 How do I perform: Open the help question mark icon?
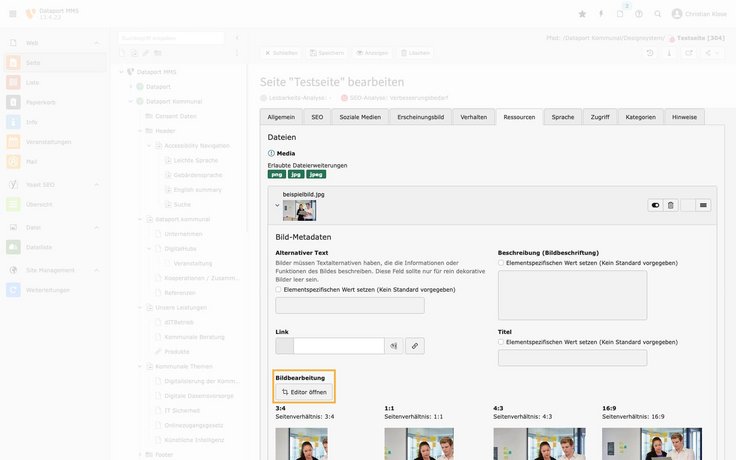point(639,14)
